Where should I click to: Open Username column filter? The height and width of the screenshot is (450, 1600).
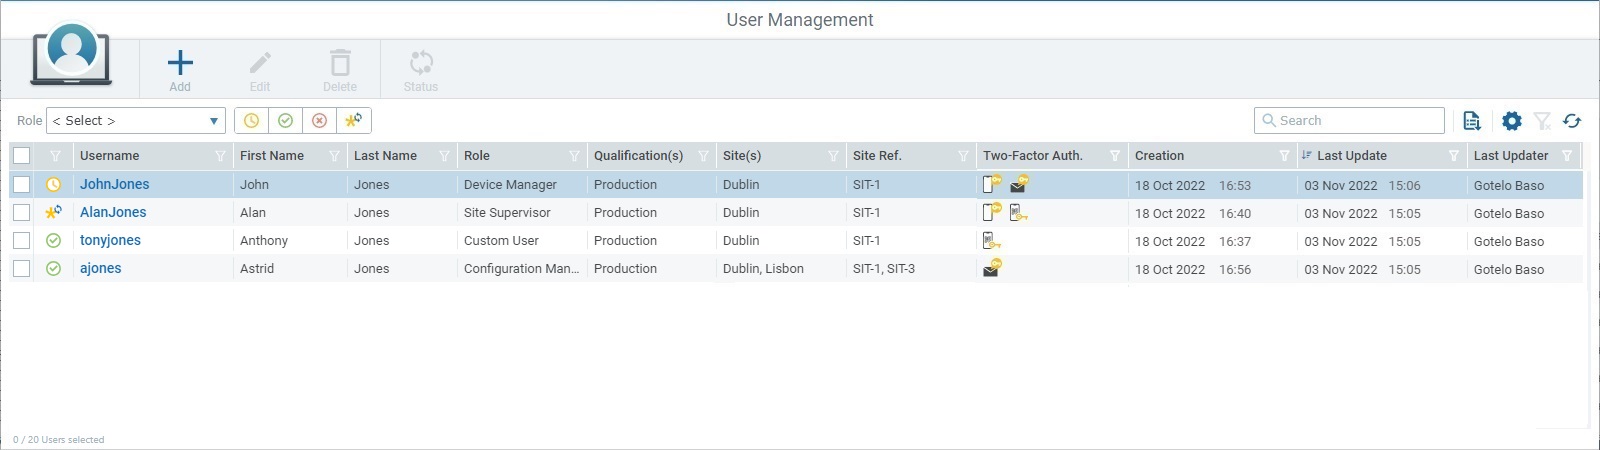(220, 156)
